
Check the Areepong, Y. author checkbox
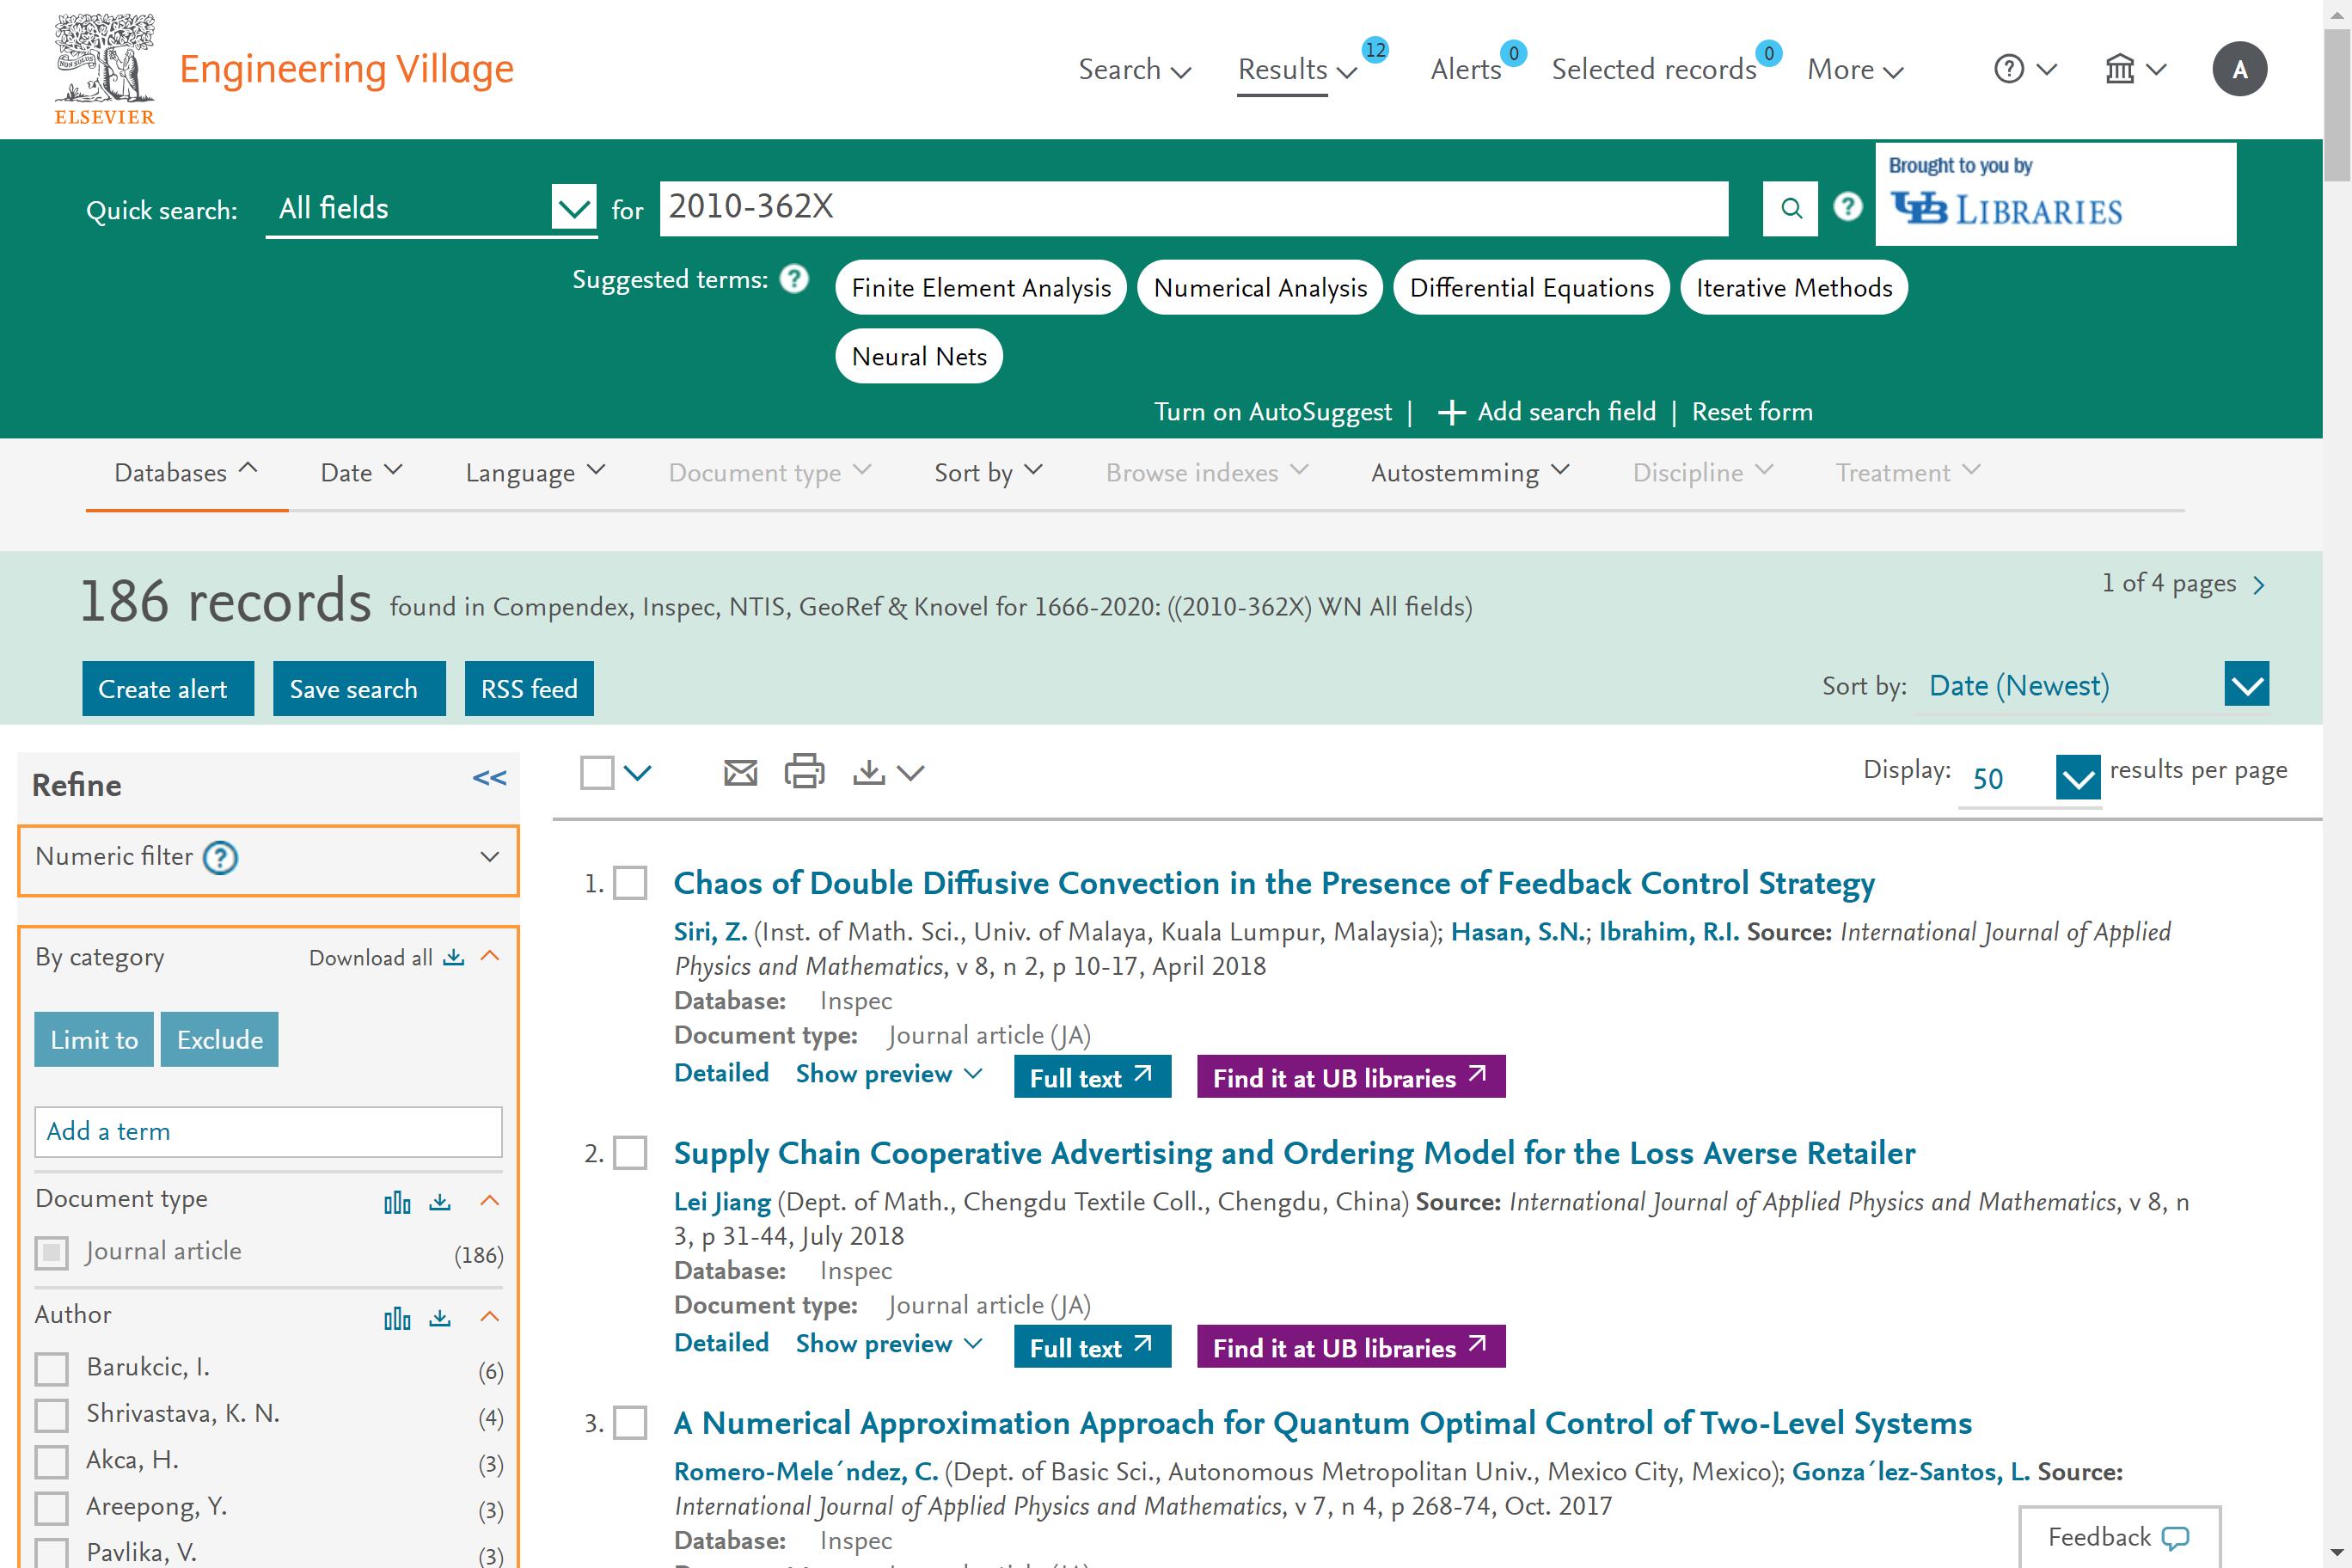(x=52, y=1507)
